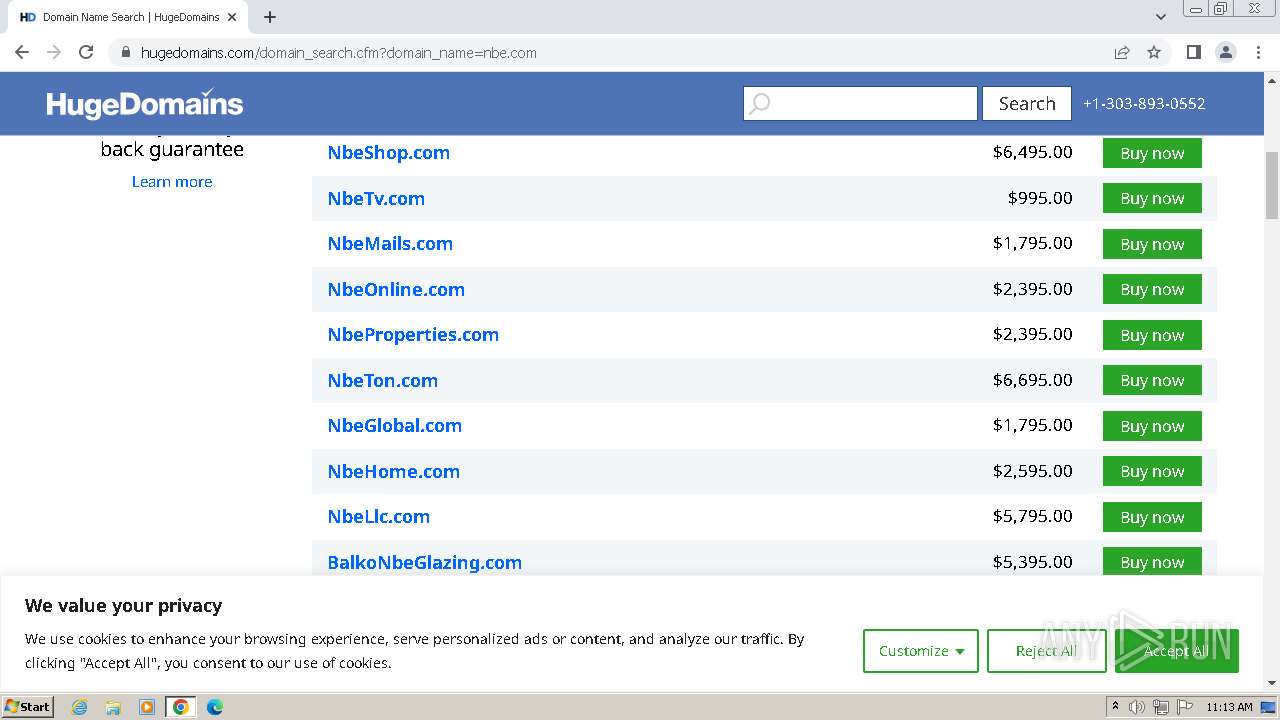Image resolution: width=1280 pixels, height=720 pixels.
Task: Open NbeTon.com domain link
Action: [383, 380]
